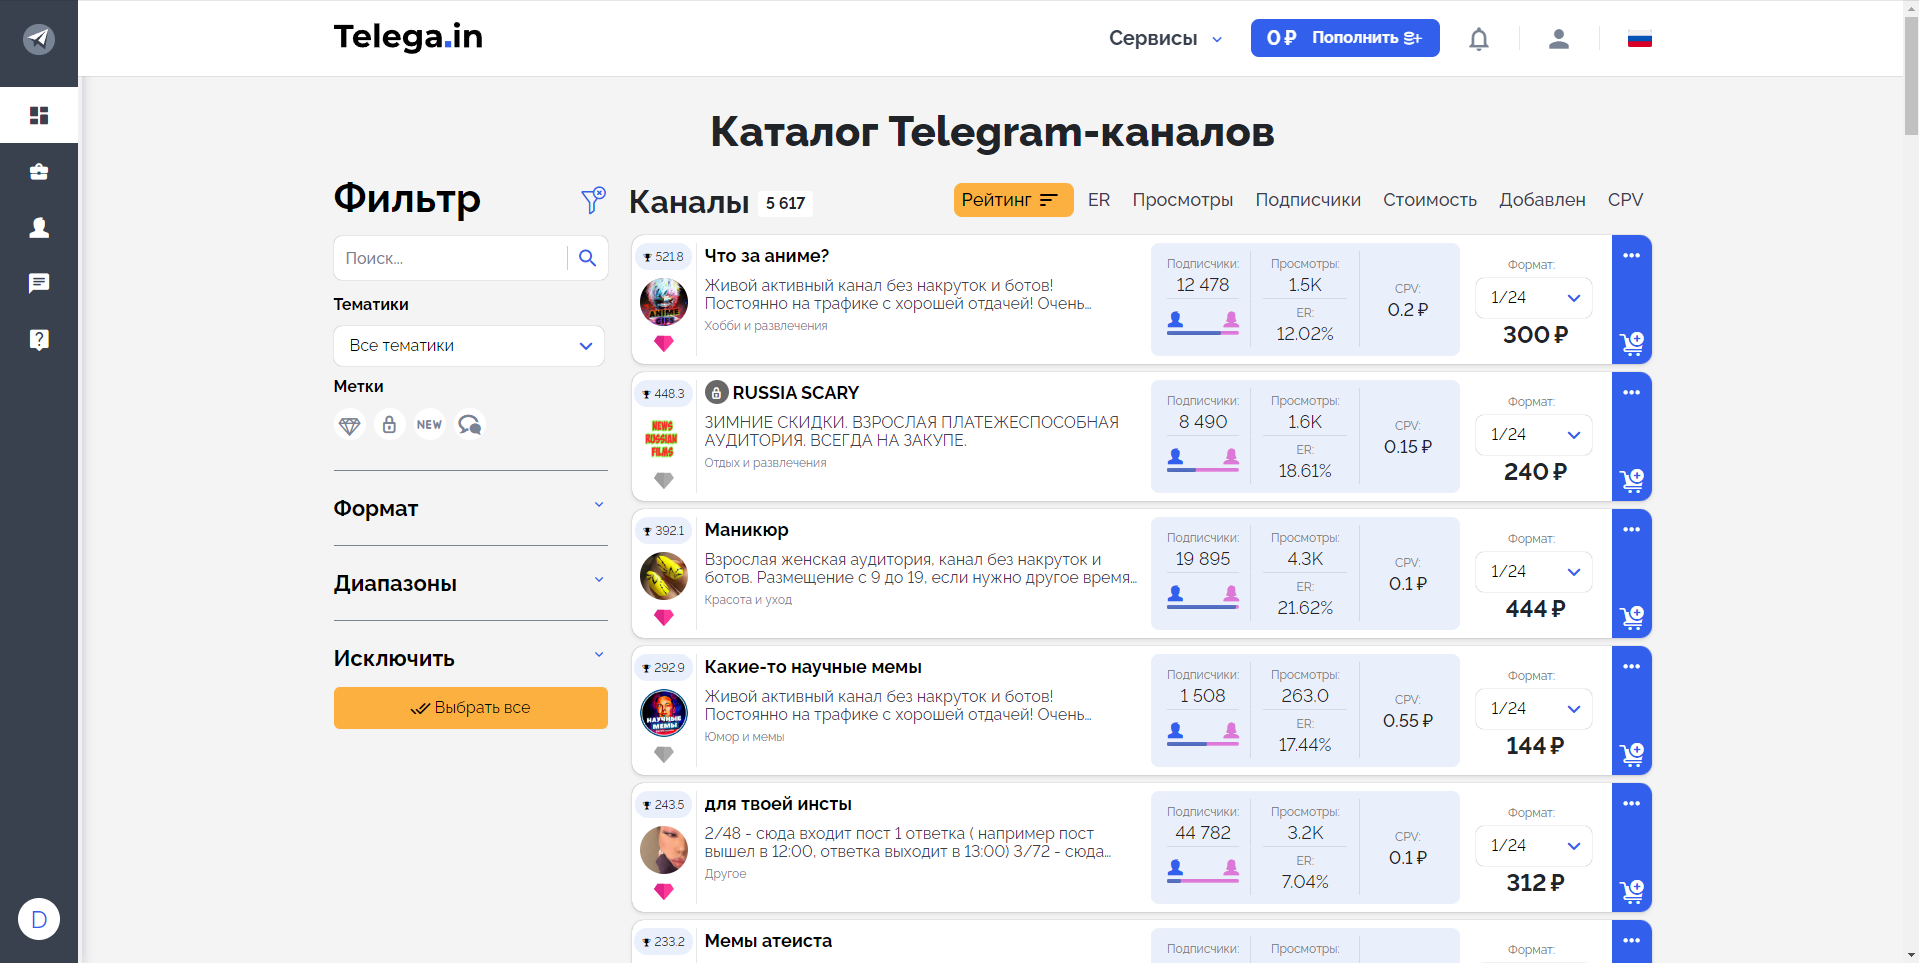Toggle the lock tag filter

[x=389, y=425]
